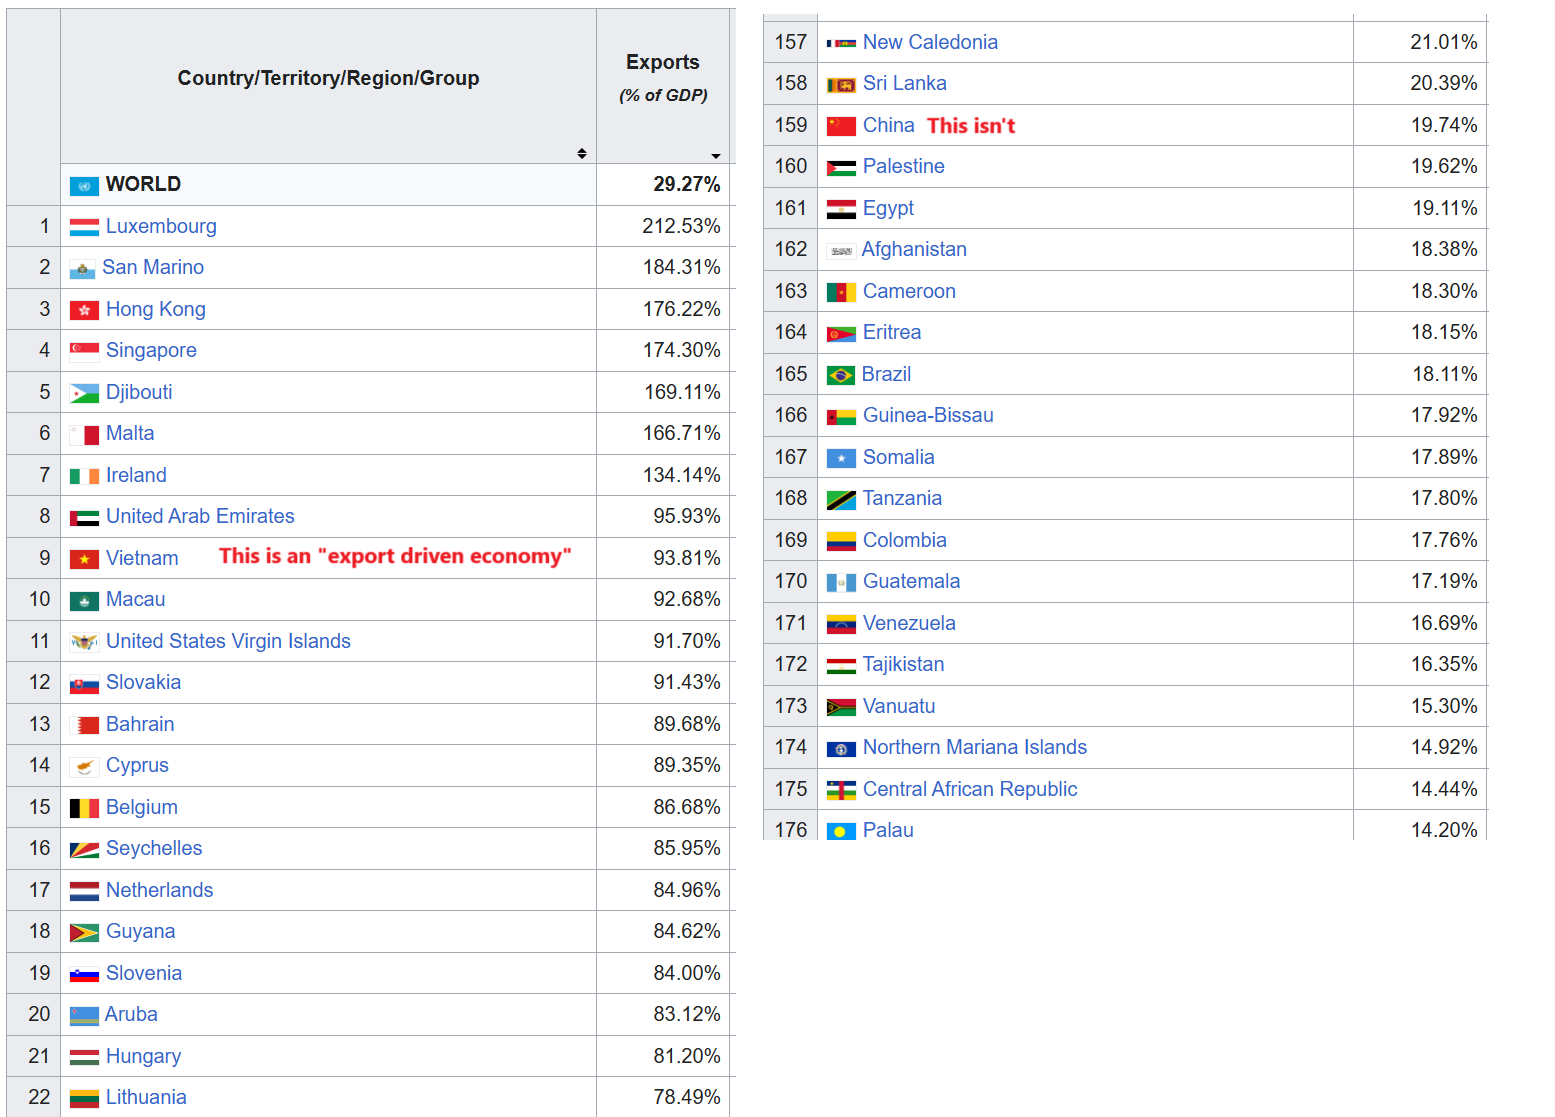Open the Netherlands link
This screenshot has width=1555, height=1117.
point(159,890)
